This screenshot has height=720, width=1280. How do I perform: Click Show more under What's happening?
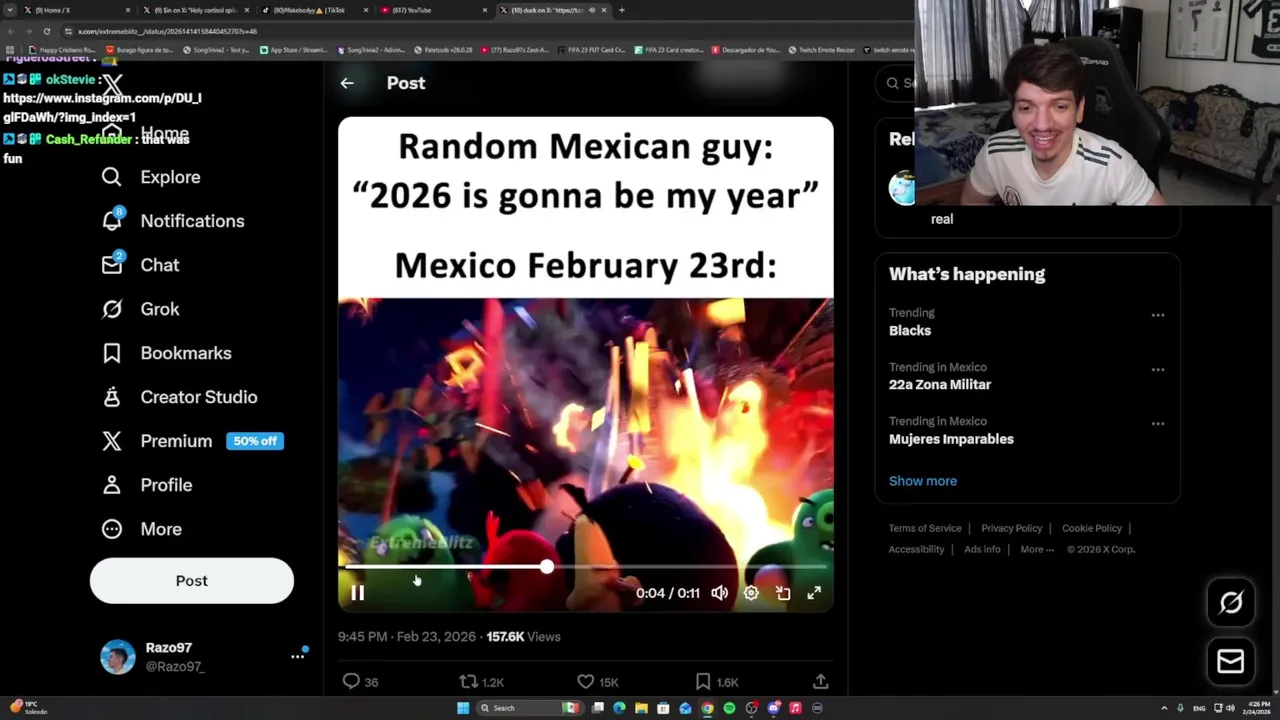(x=923, y=481)
